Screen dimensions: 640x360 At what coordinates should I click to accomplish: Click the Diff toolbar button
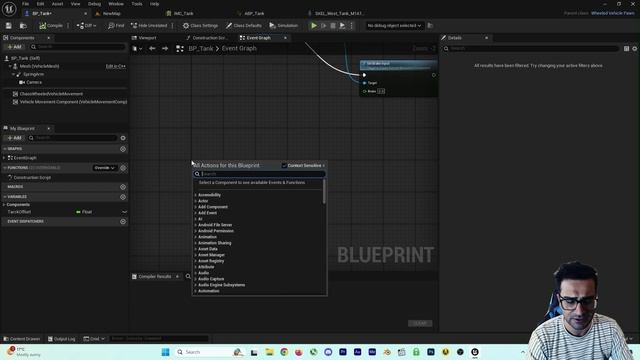click(x=86, y=26)
